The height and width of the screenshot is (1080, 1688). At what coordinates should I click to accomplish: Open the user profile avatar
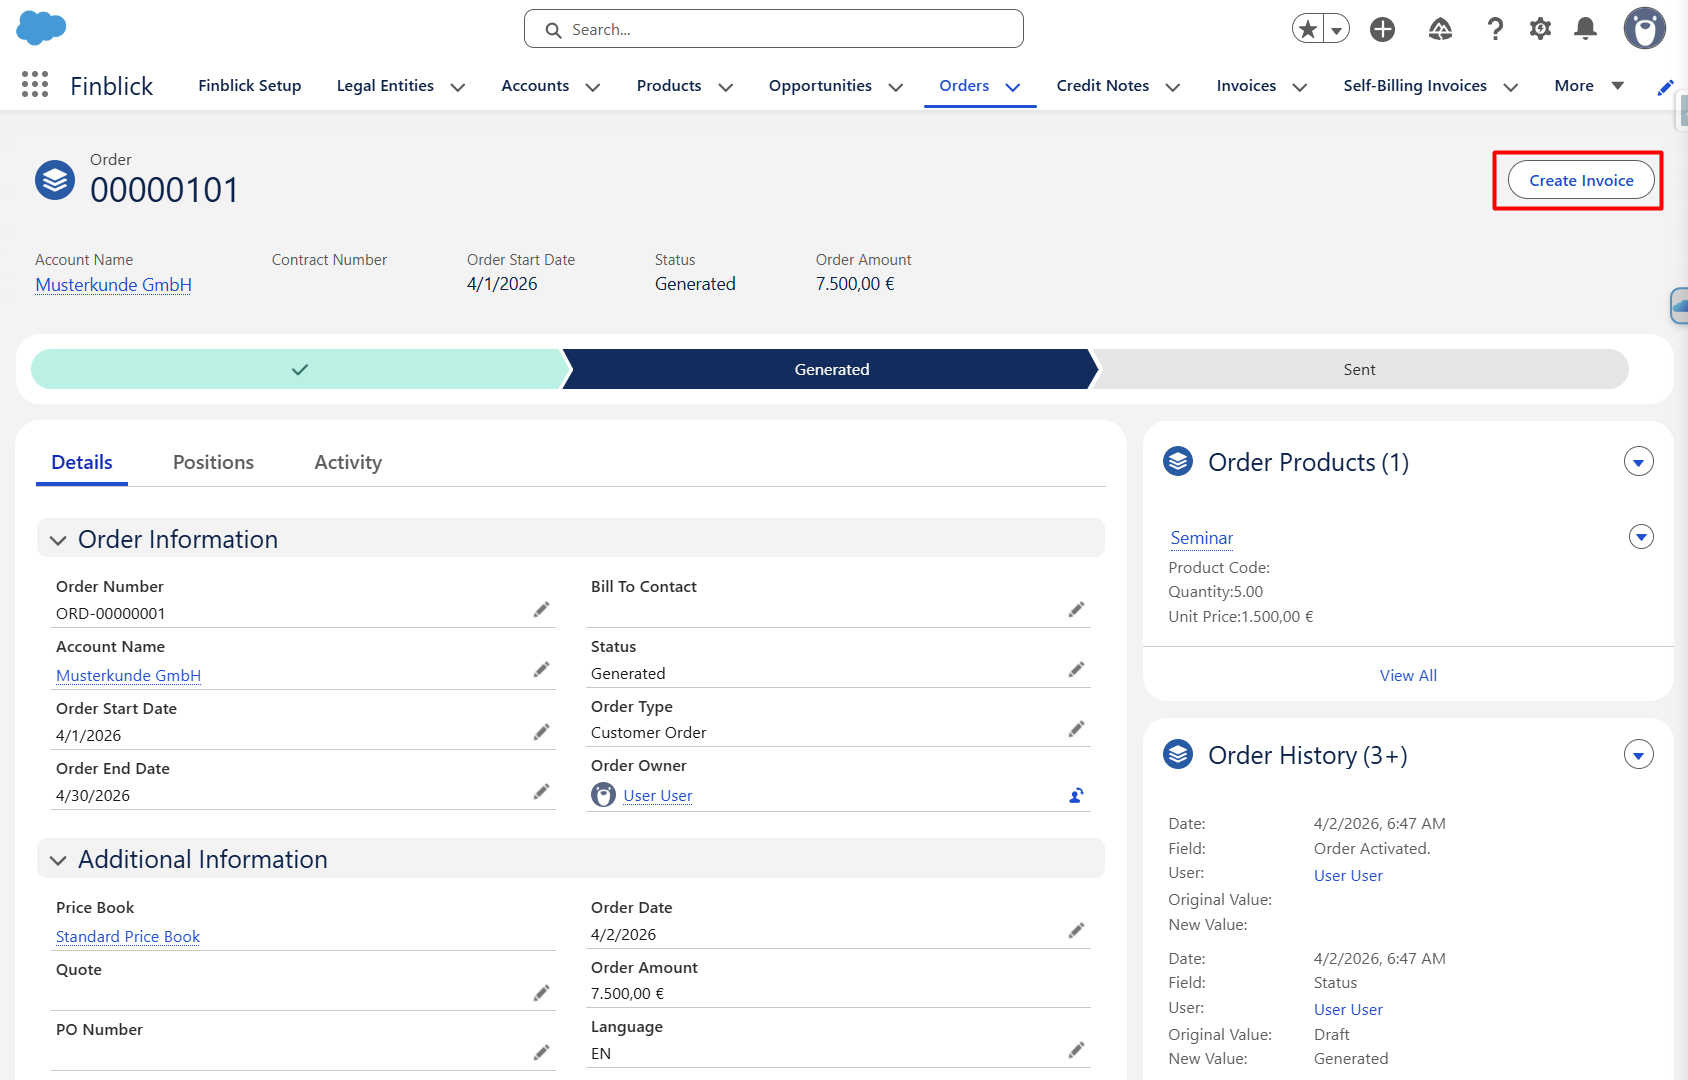1644,28
